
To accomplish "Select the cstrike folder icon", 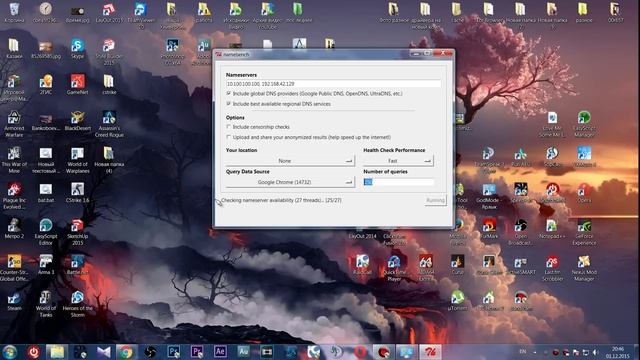I will point(109,84).
